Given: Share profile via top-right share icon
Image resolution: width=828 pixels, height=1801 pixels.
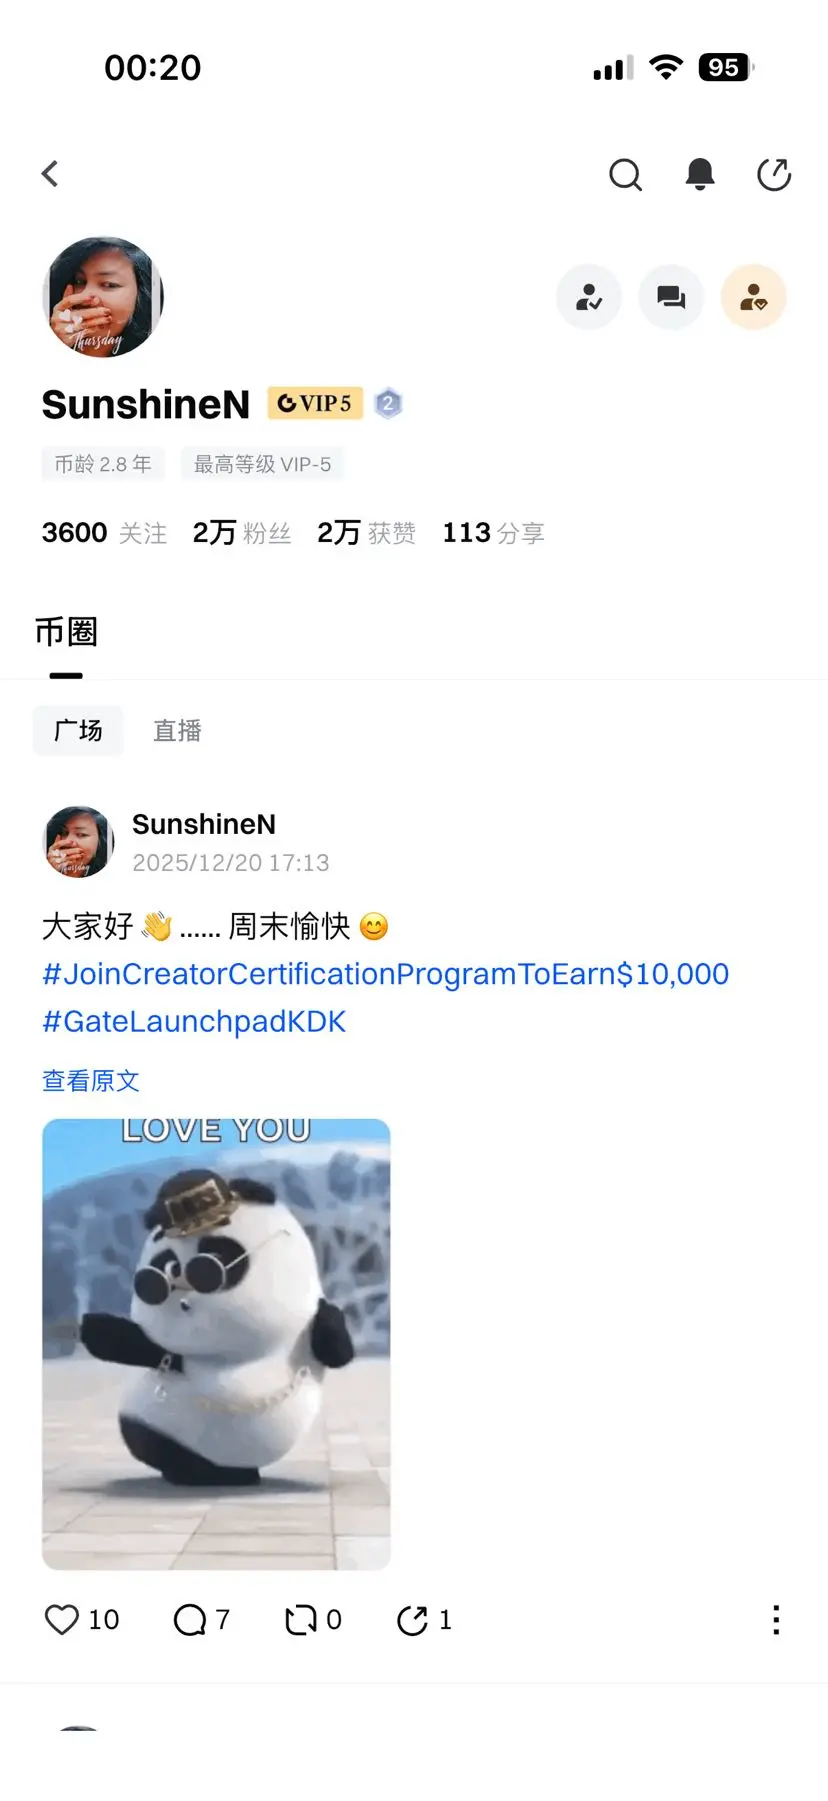Looking at the screenshot, I should 774,174.
